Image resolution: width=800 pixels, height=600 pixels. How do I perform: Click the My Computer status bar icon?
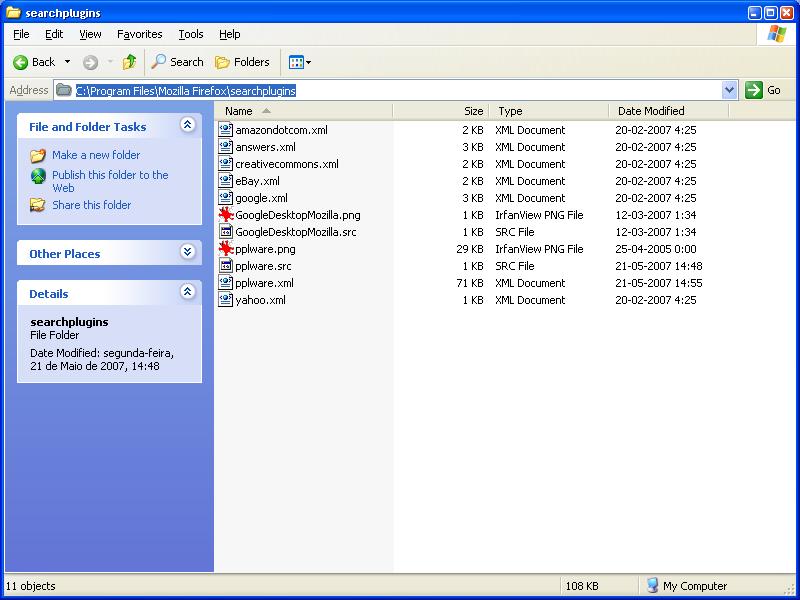[653, 585]
